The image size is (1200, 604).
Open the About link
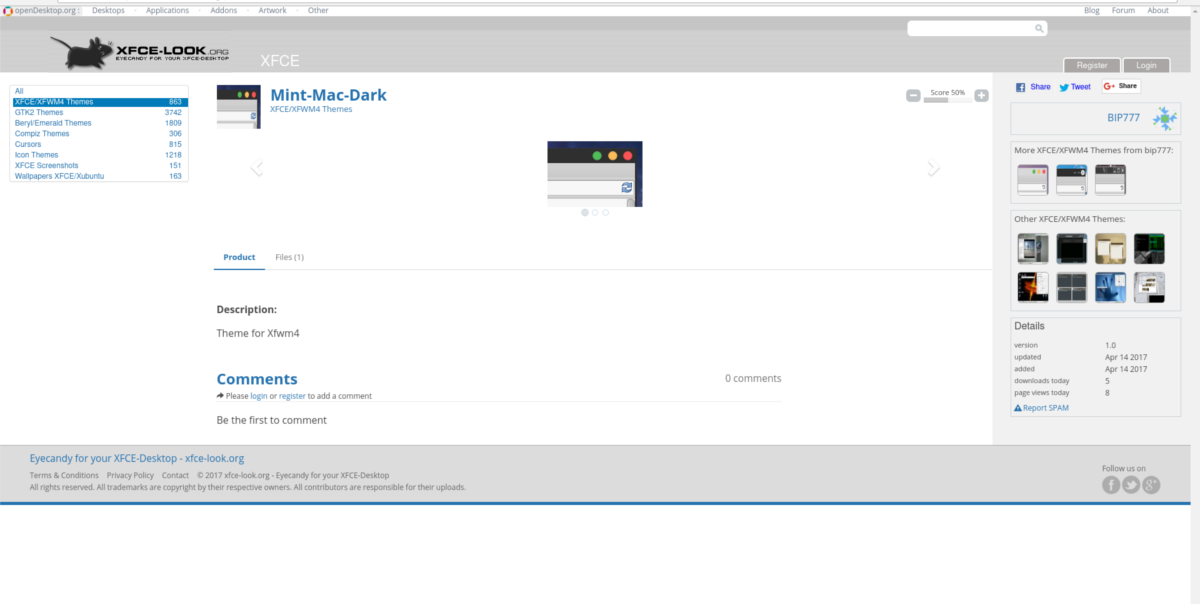coord(1158,10)
